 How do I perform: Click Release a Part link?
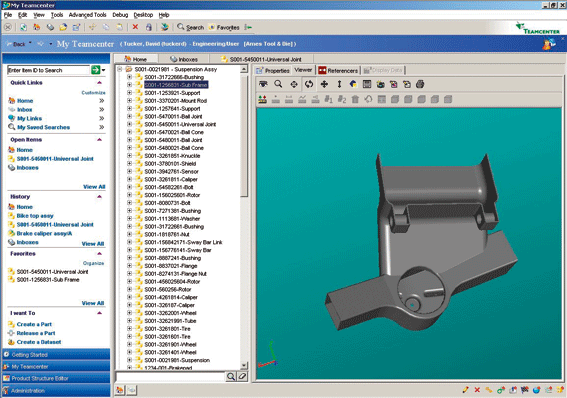coord(36,333)
